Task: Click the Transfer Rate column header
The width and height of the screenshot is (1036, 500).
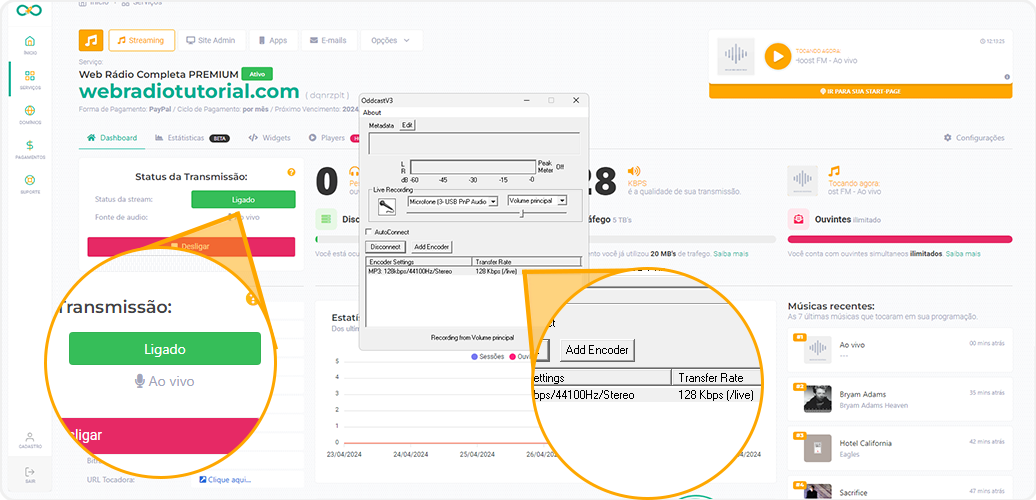Action: point(526,262)
